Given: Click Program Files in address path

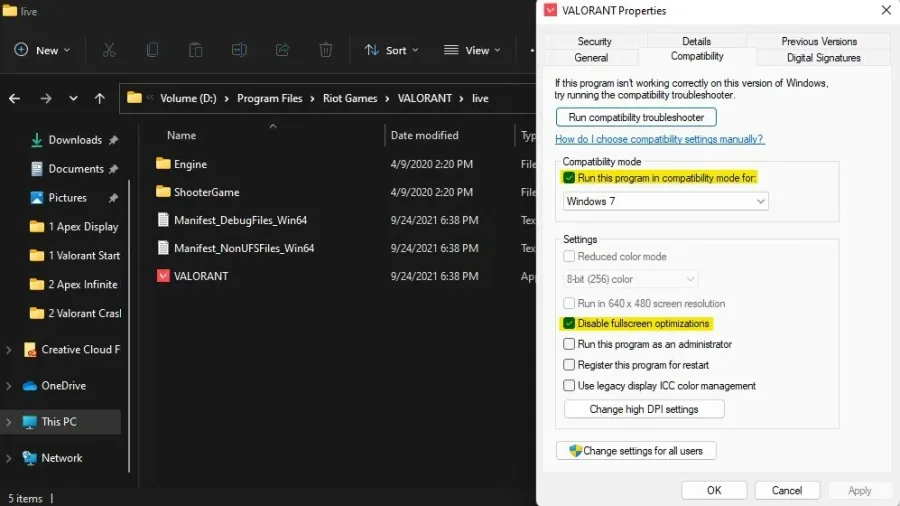Looking at the screenshot, I should click(270, 98).
